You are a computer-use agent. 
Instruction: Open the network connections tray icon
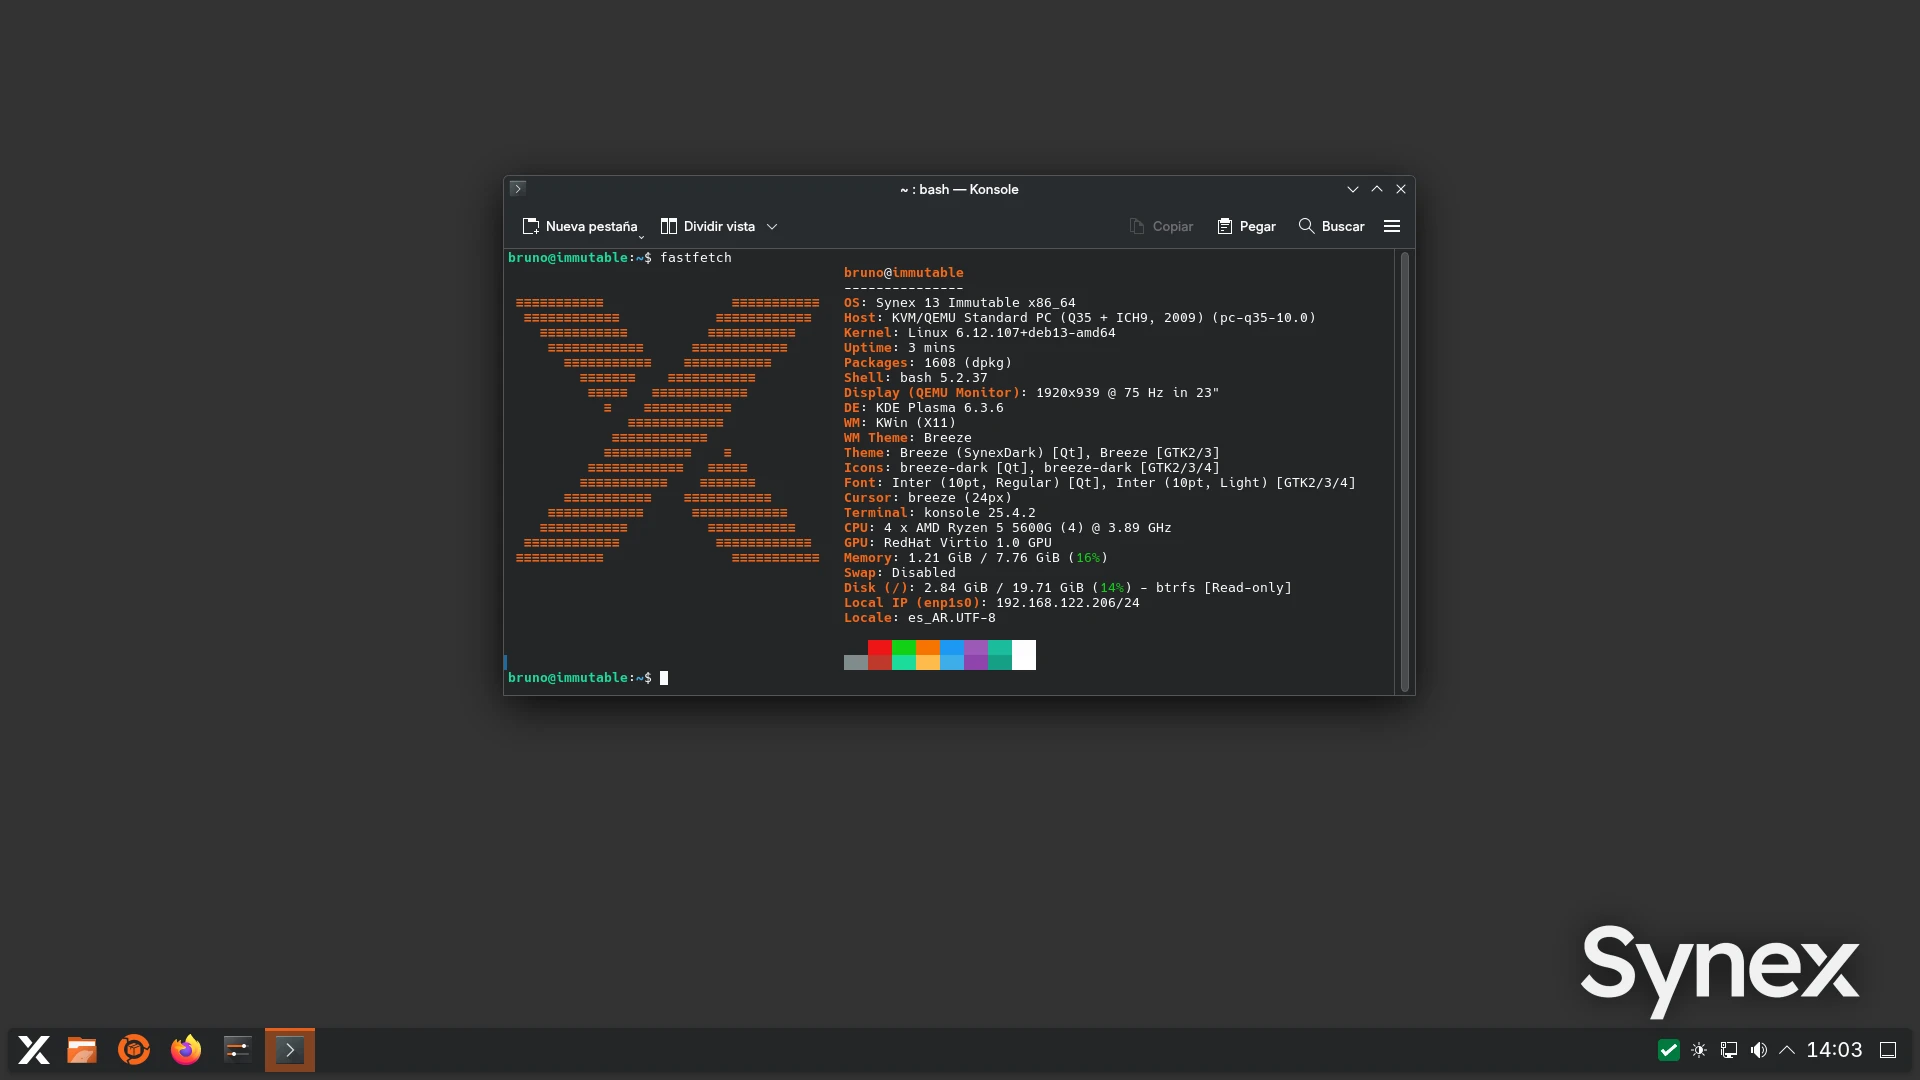pyautogui.click(x=1729, y=1050)
